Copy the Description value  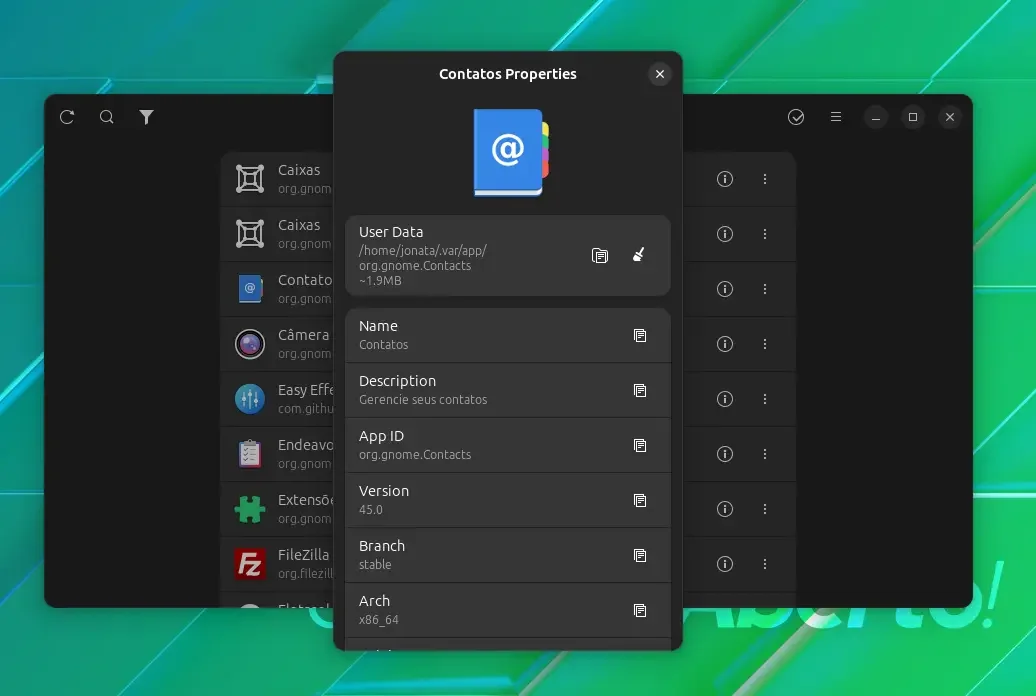(640, 390)
